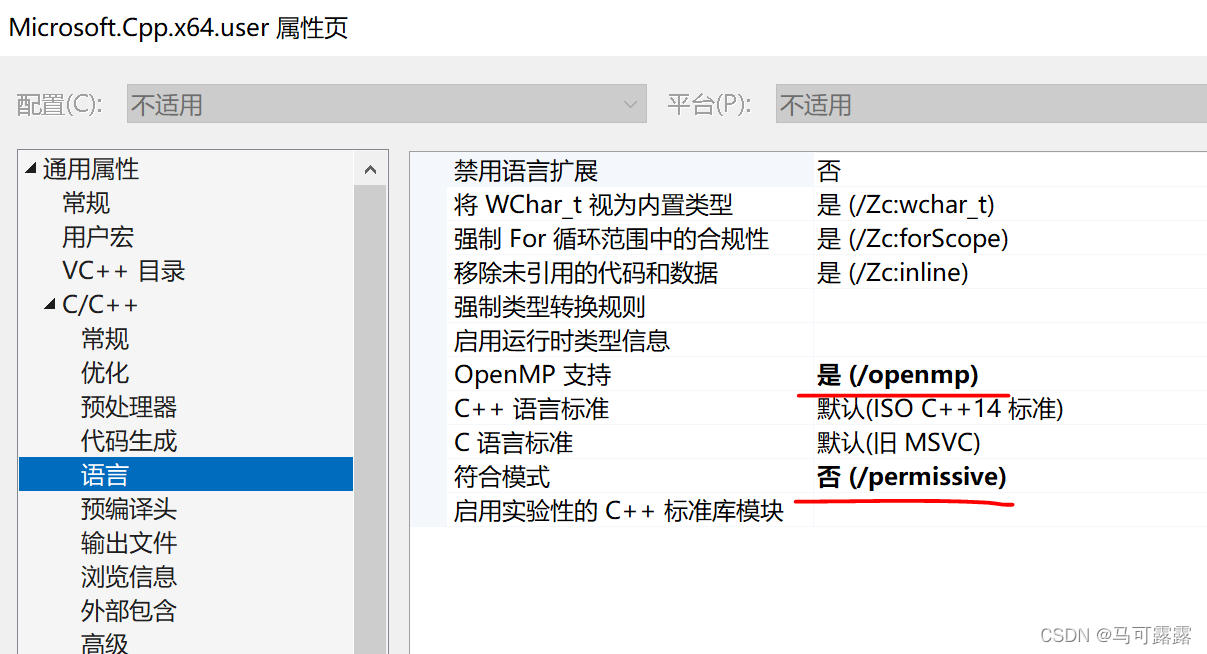Select the C++ 语言标准 property row
Screen dimensions: 1207x654
700,408
